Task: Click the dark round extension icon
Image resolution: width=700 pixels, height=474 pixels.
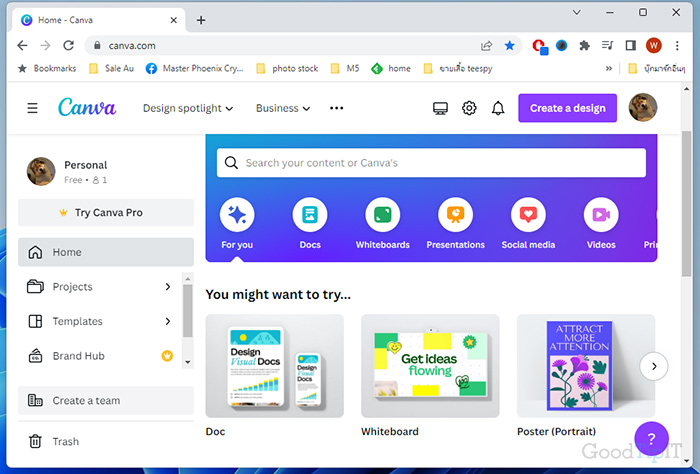Action: pos(562,46)
